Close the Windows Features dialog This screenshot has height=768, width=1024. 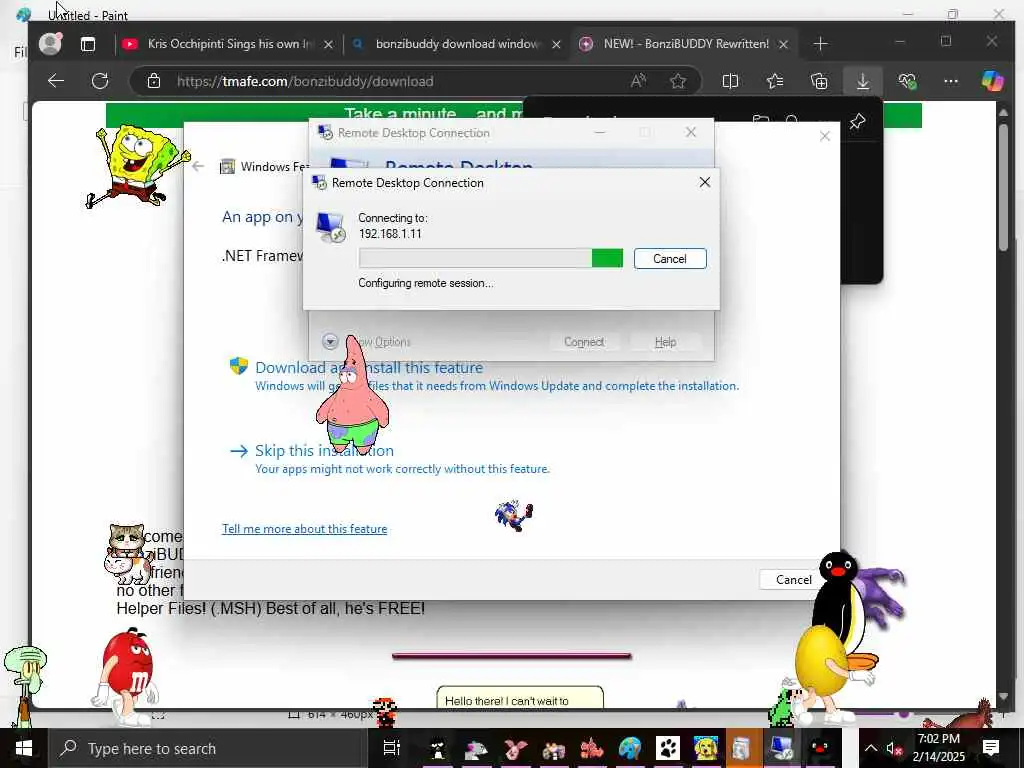click(x=825, y=136)
